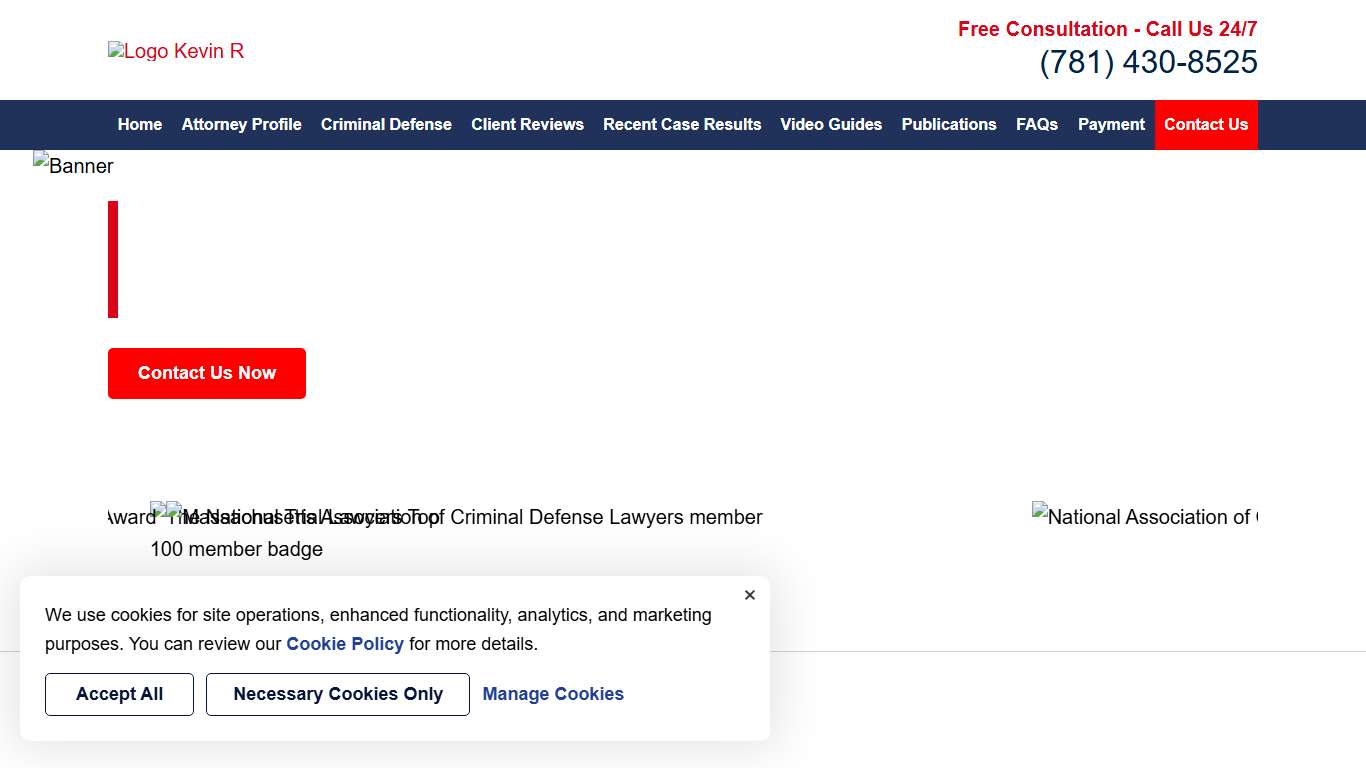The height and width of the screenshot is (768, 1366).
Task: Open the Manage Cookies link
Action: tap(553, 694)
